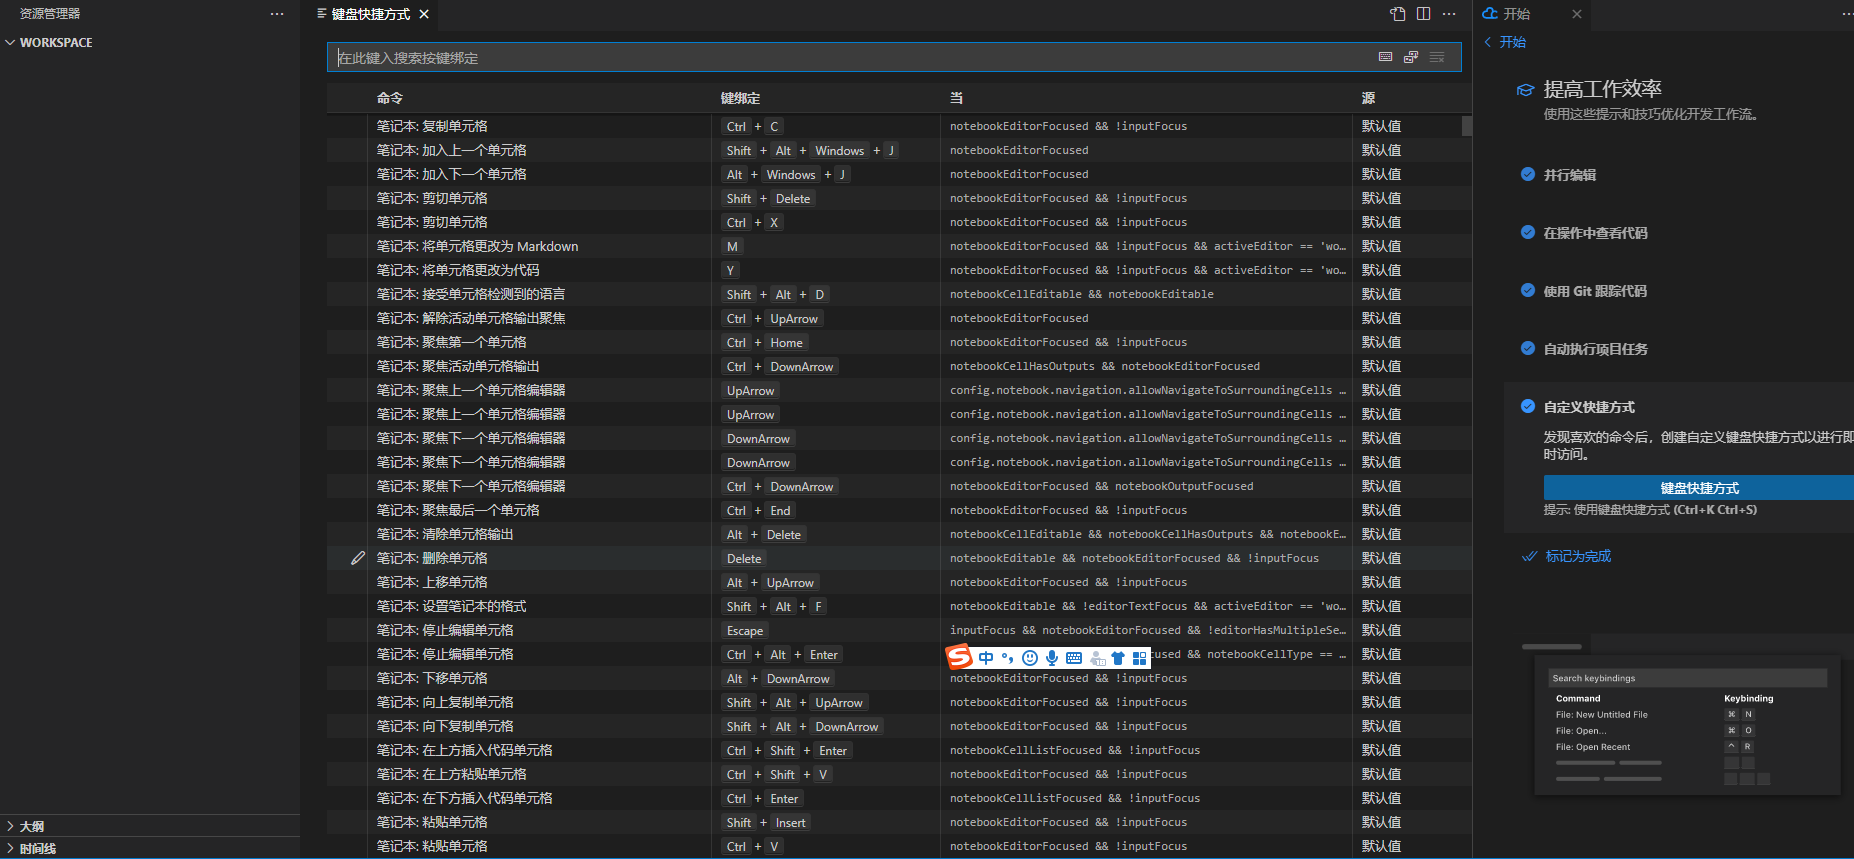This screenshot has width=1854, height=859.
Task: Toggle checkmark for 自定义快捷方式 step
Action: (1528, 406)
